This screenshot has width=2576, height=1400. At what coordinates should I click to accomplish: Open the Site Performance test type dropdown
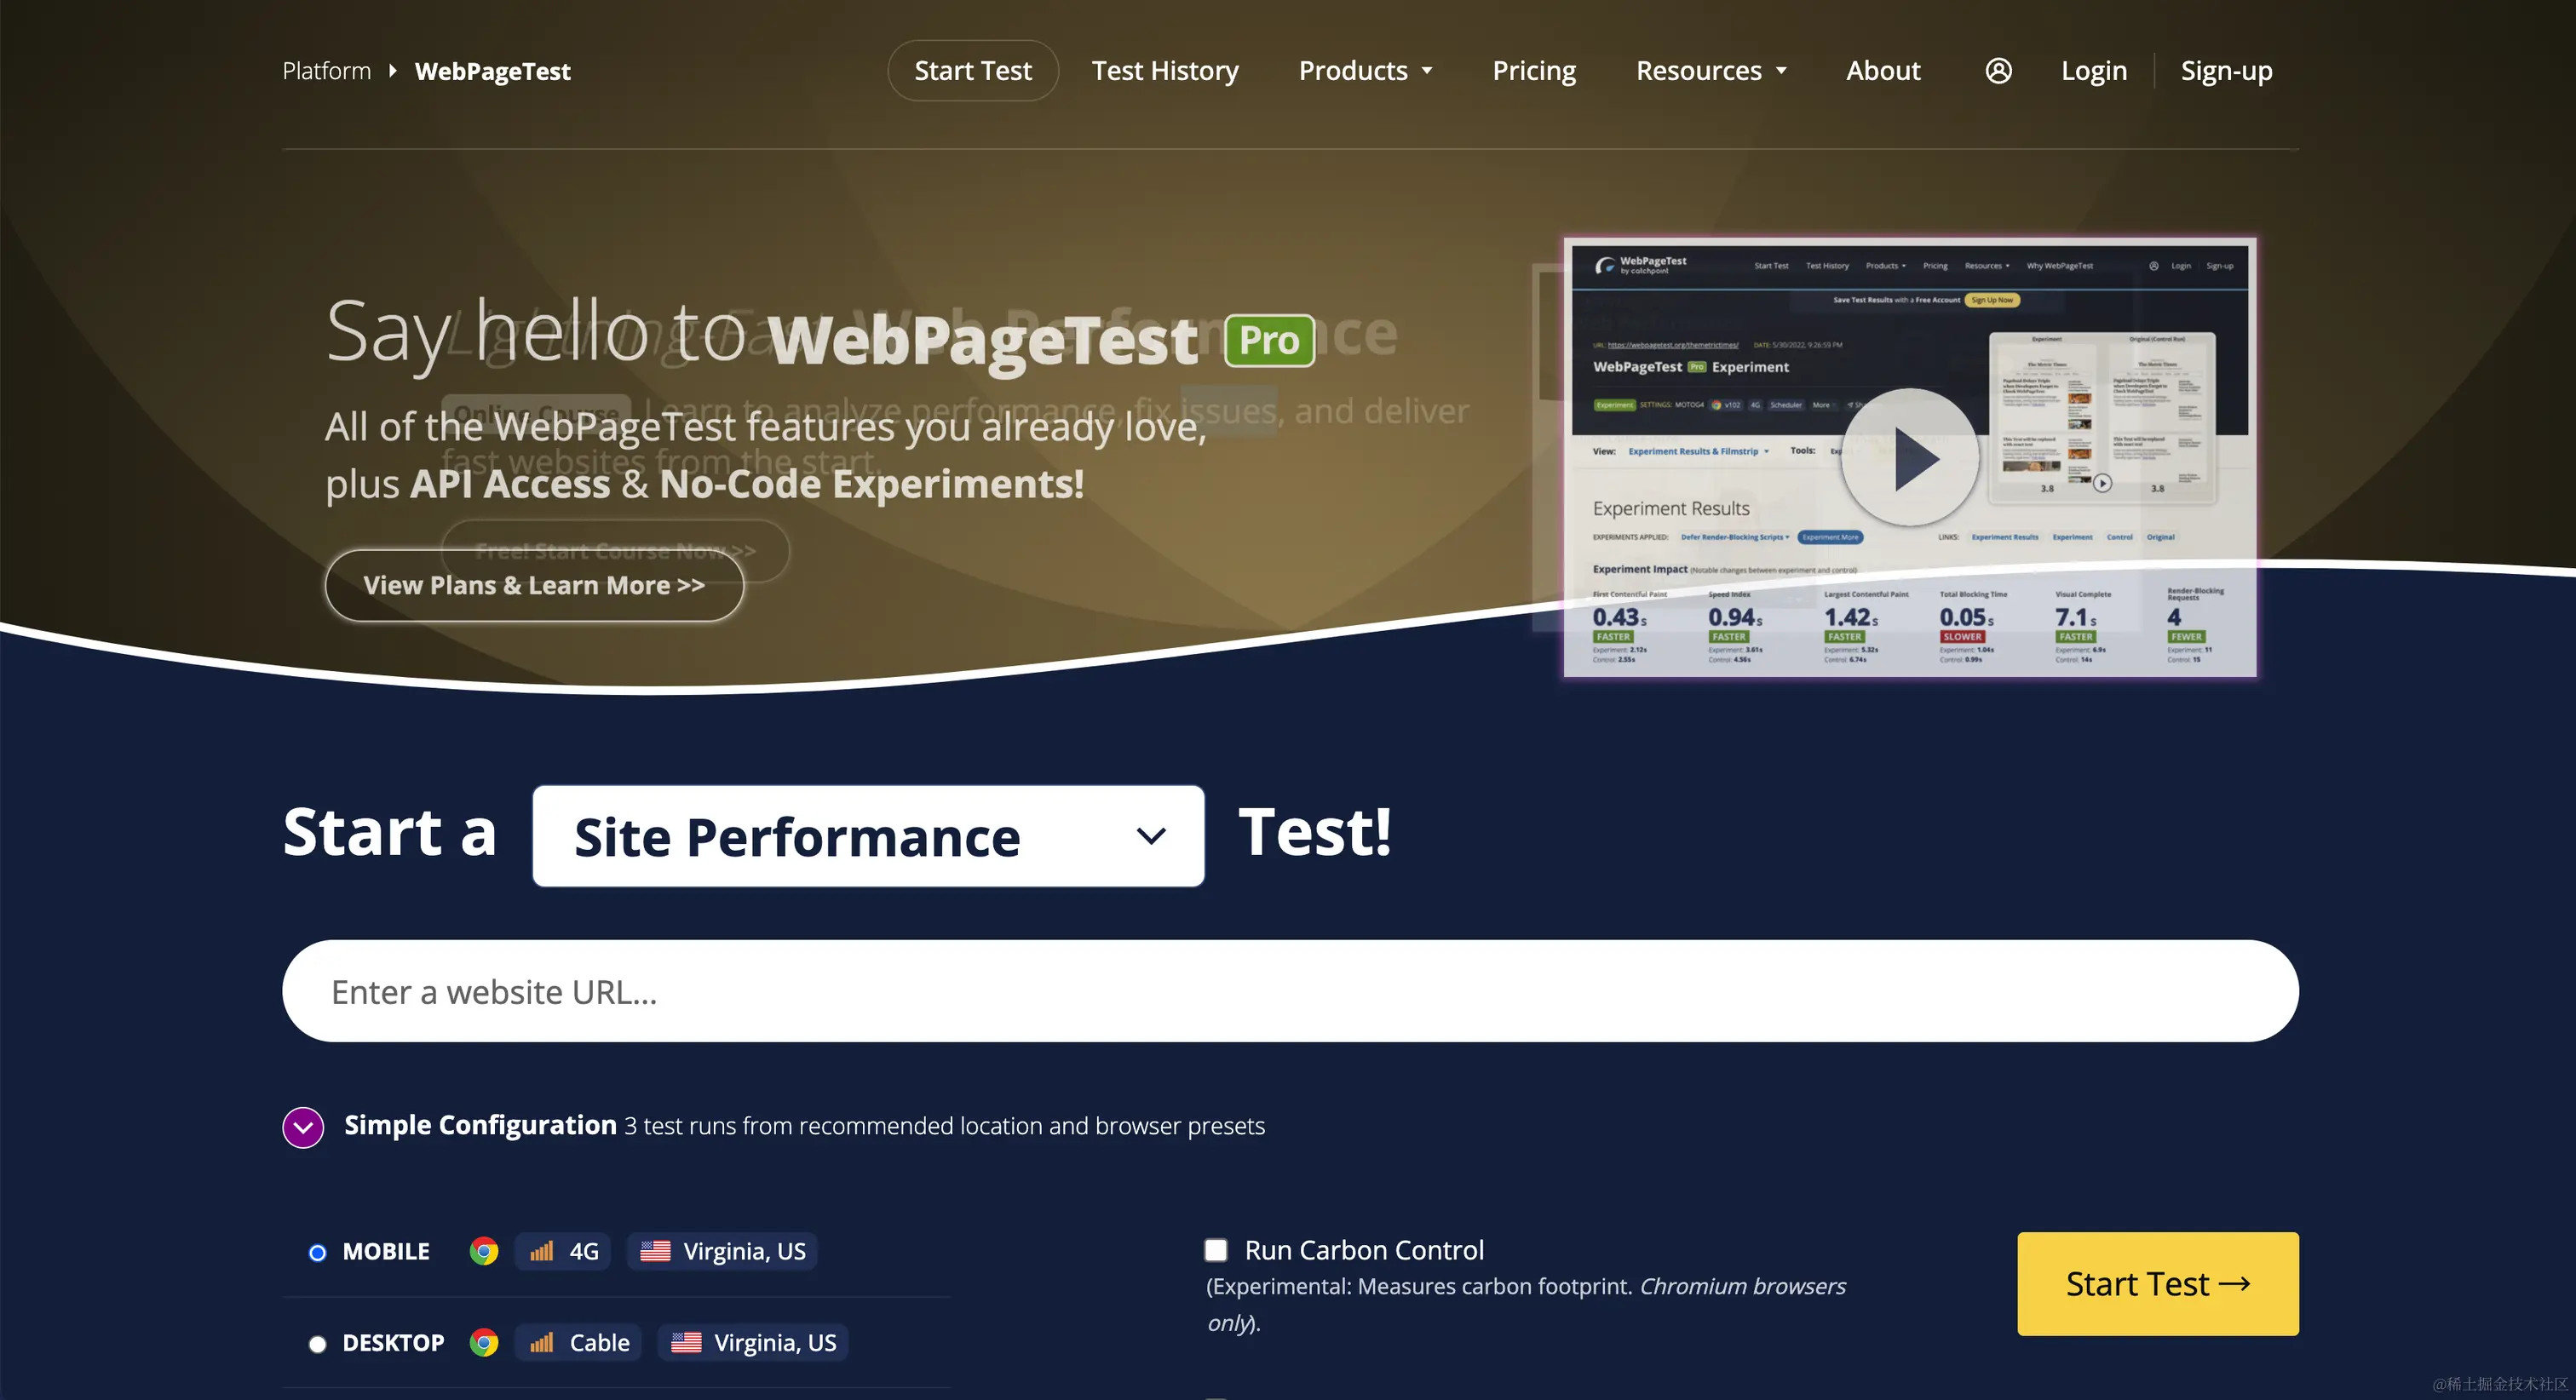868,836
